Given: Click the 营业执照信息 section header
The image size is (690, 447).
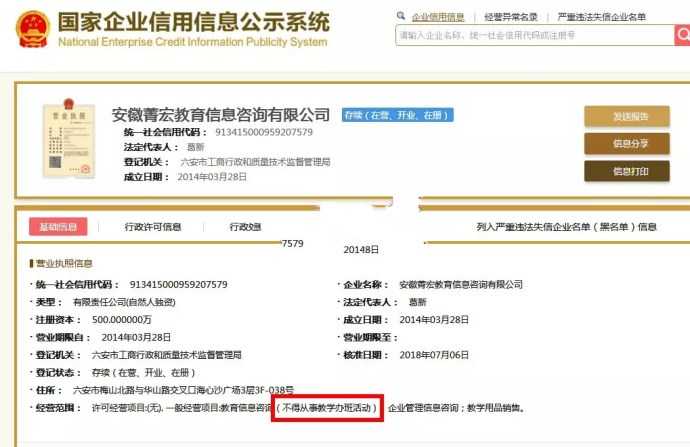Looking at the screenshot, I should (x=63, y=264).
